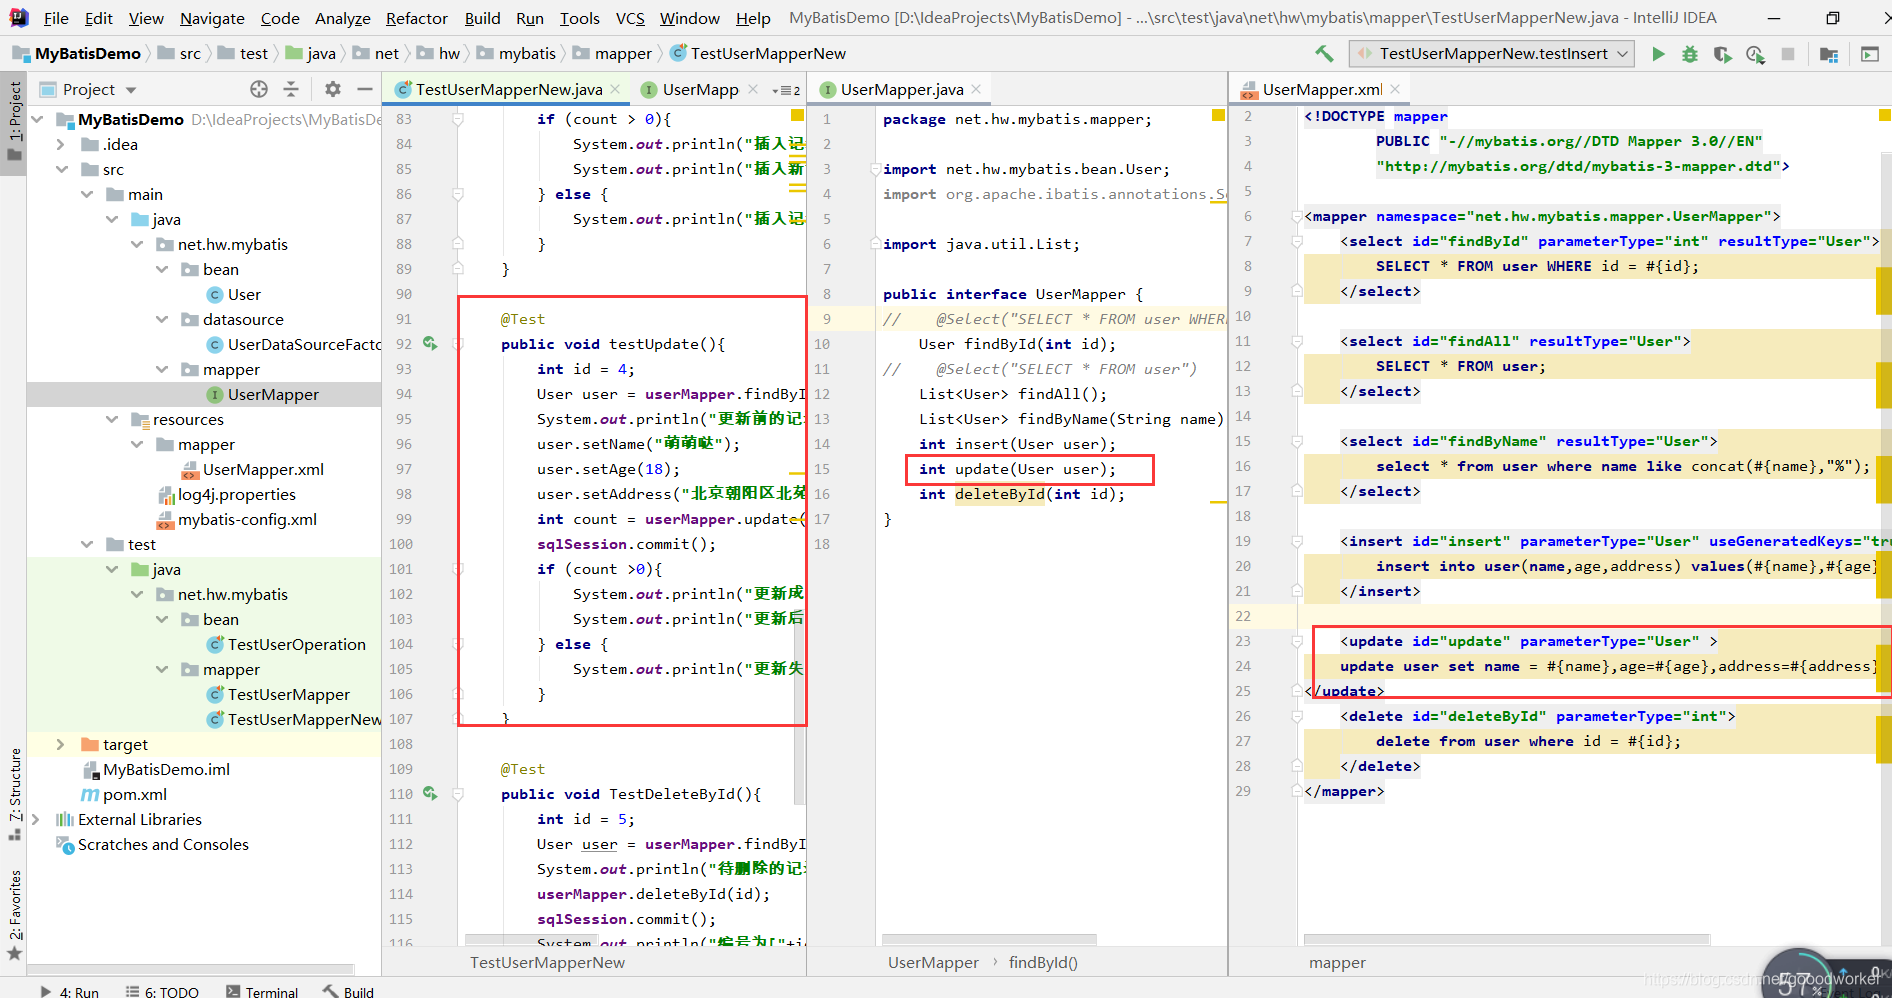Switch to the UserMapper.xml tab

1320,89
